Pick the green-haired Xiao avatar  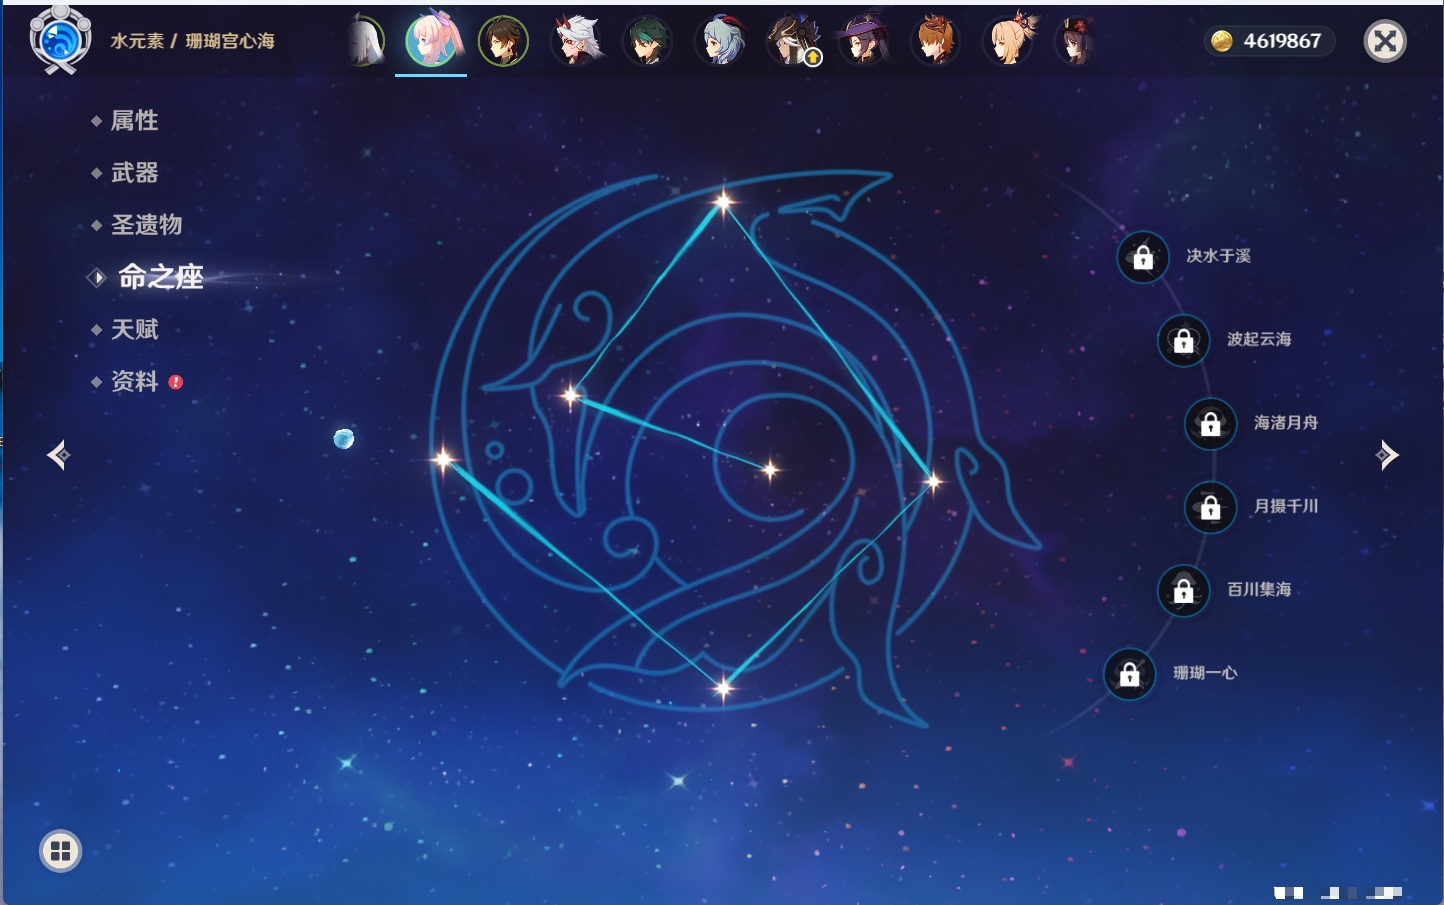click(648, 42)
